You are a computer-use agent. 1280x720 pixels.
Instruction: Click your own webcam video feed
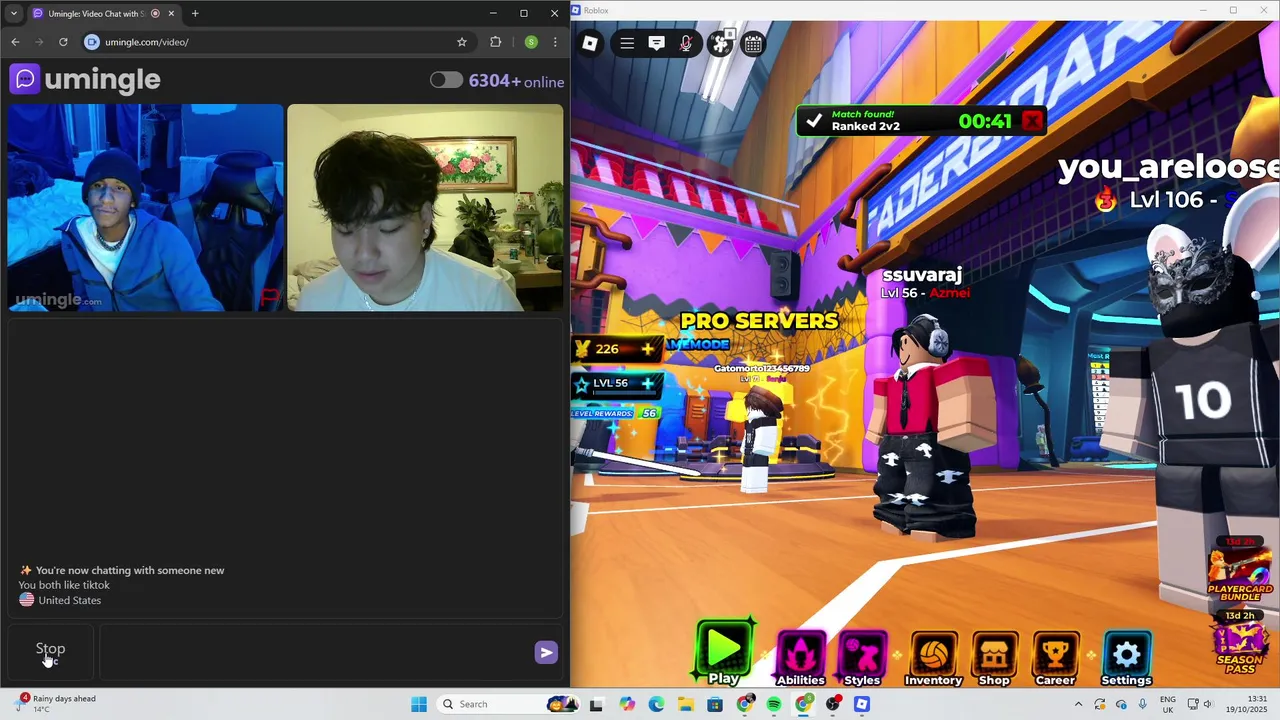[x=425, y=208]
